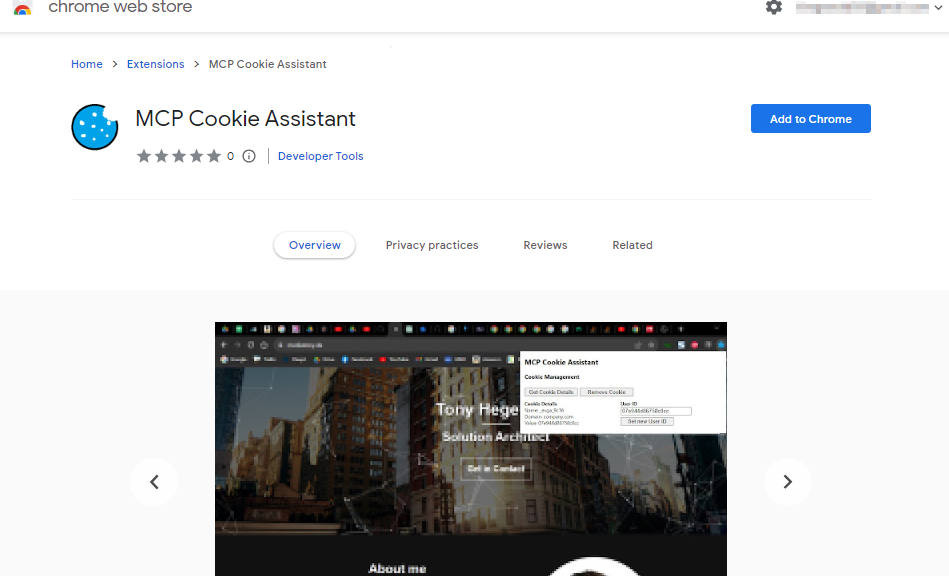949x576 pixels.
Task: Open settings via the gear icon
Action: click(773, 7)
